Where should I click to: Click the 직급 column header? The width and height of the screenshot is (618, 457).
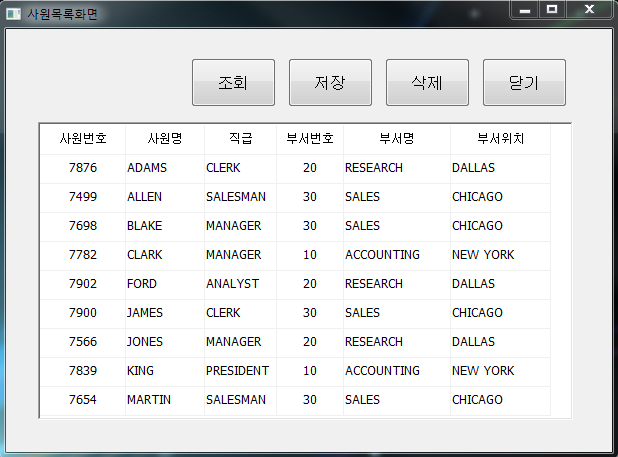click(240, 139)
